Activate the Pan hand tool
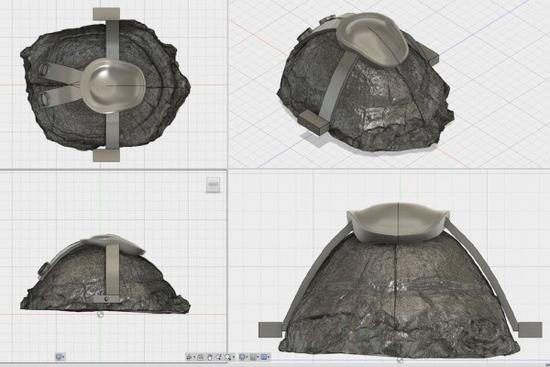The height and width of the screenshot is (367, 550). [x=210, y=357]
